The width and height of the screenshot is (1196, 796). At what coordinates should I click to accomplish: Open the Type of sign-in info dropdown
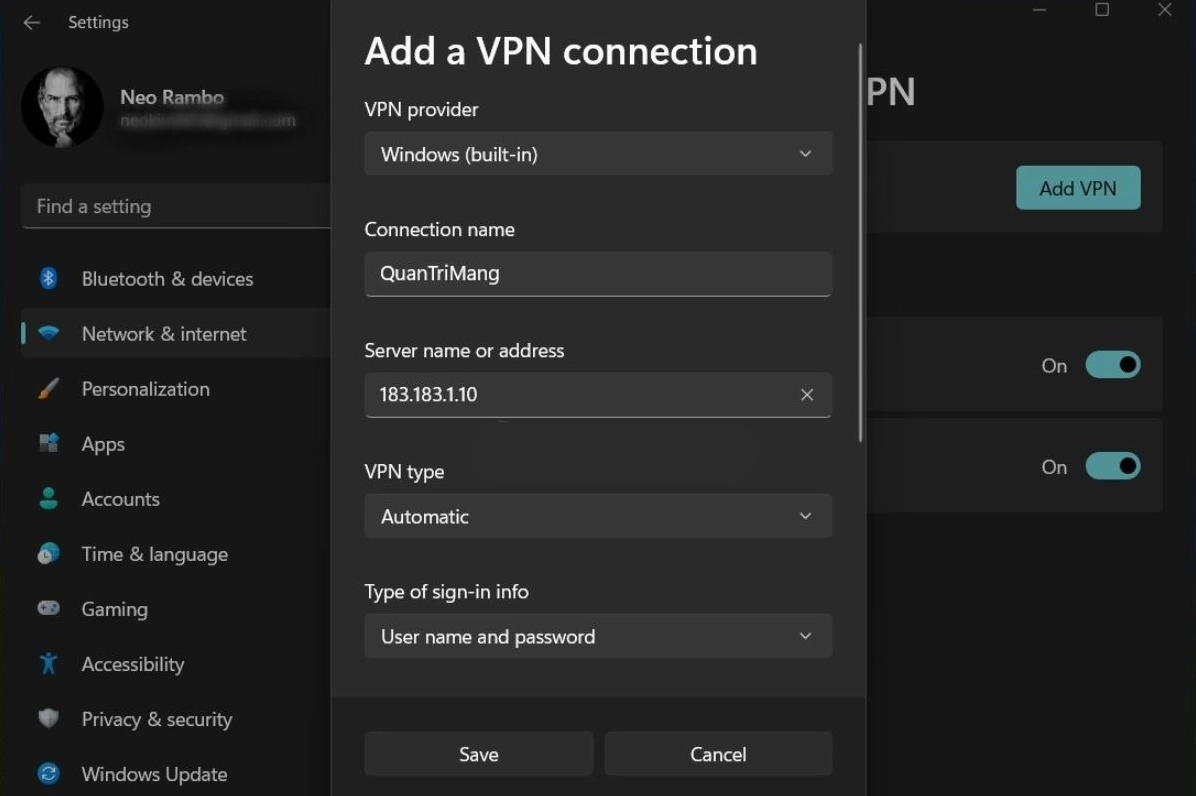click(598, 636)
